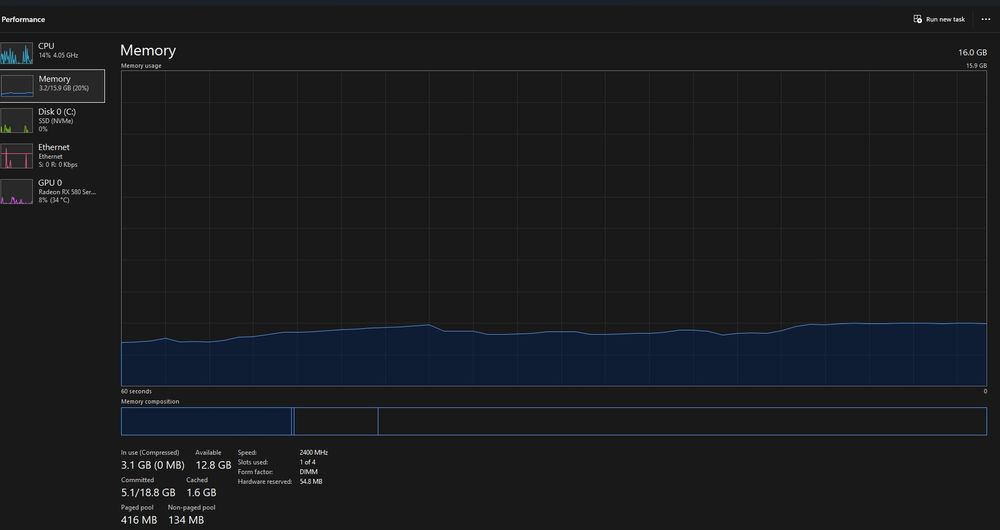Click the 15.9 GB graph scale label
The height and width of the screenshot is (530, 1000).
(976, 66)
